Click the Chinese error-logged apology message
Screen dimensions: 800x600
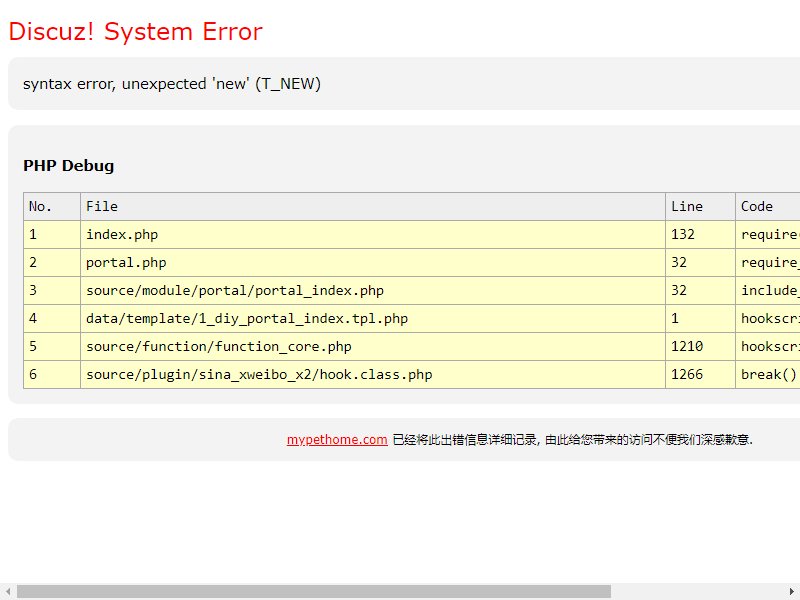572,439
